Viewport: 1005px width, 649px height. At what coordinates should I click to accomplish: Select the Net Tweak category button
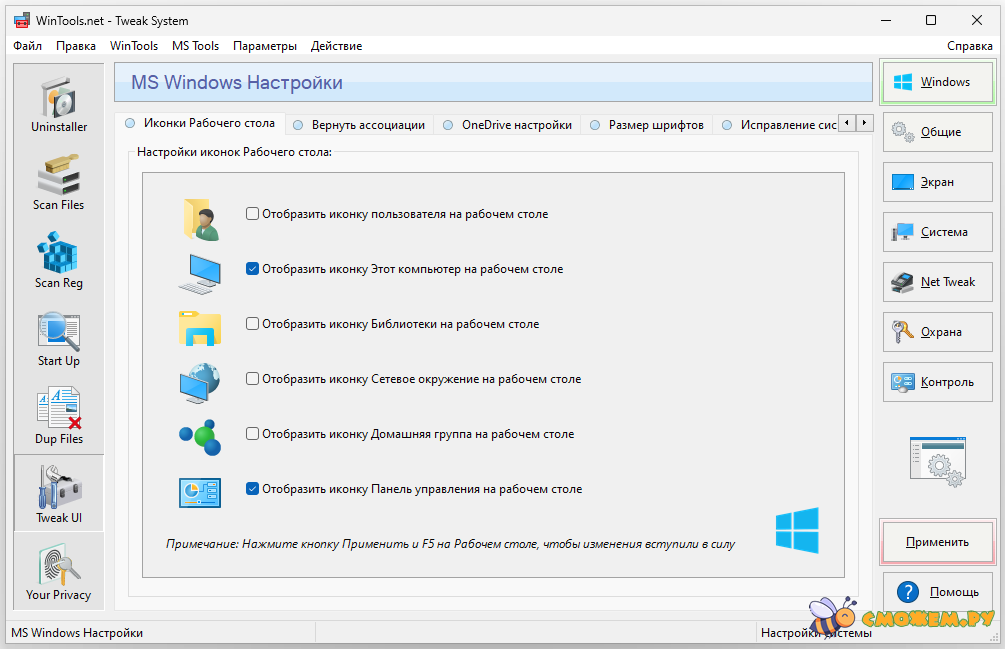(938, 282)
